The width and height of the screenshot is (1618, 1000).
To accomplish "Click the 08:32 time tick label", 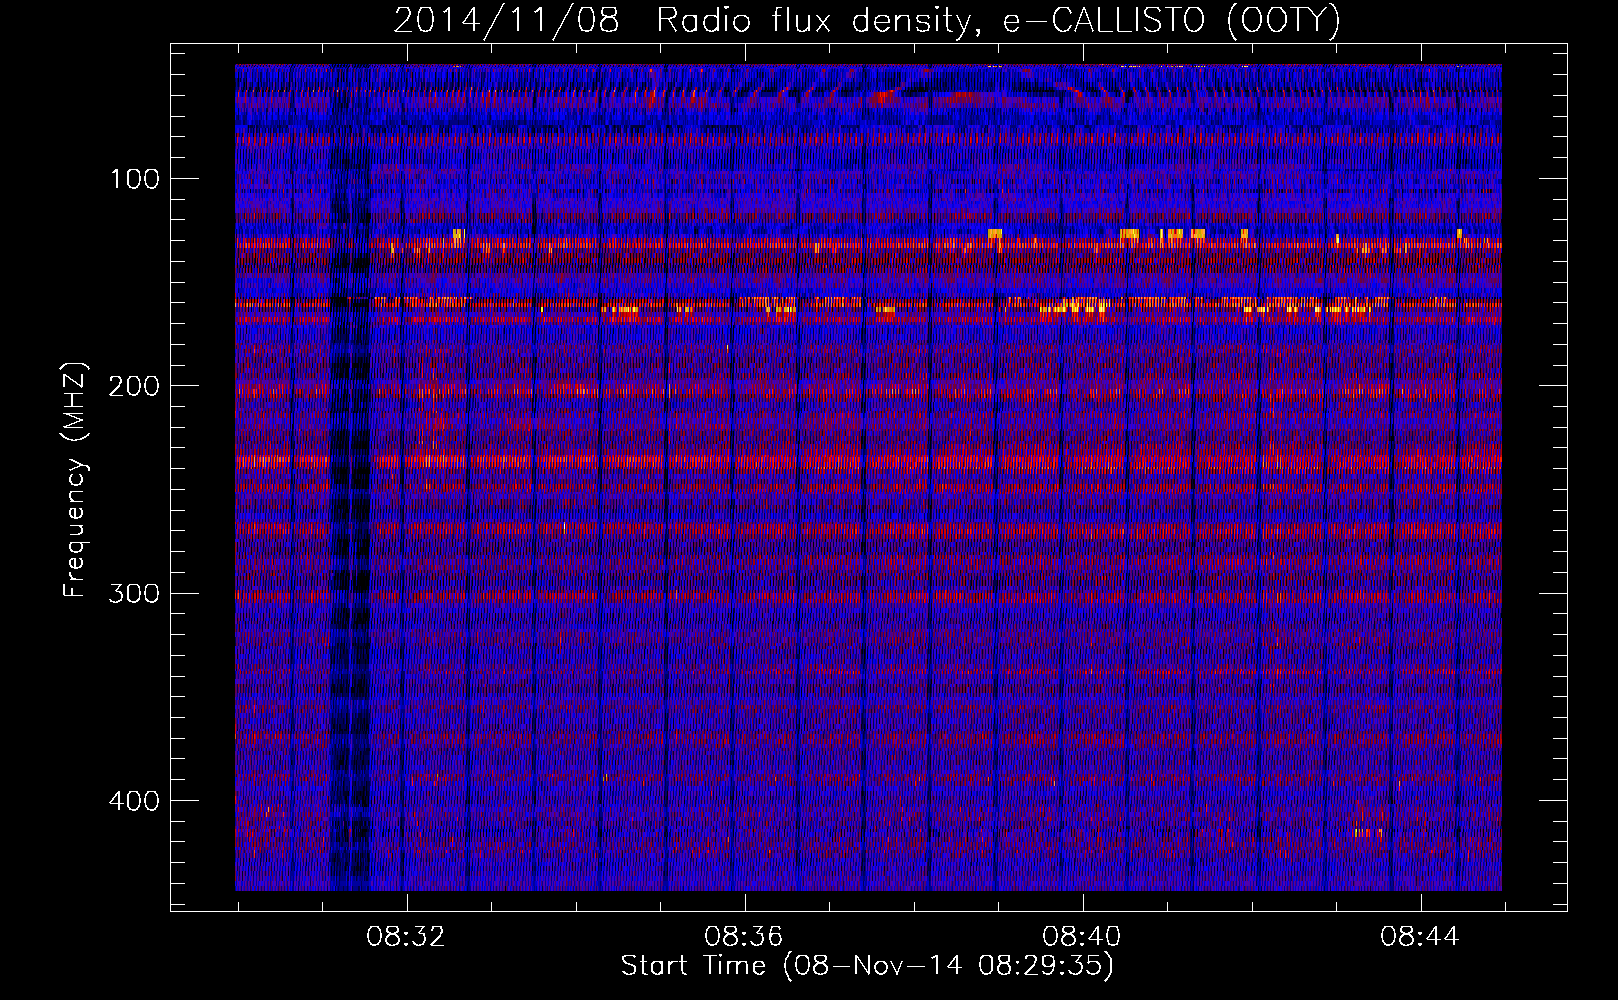I will 406,937.
